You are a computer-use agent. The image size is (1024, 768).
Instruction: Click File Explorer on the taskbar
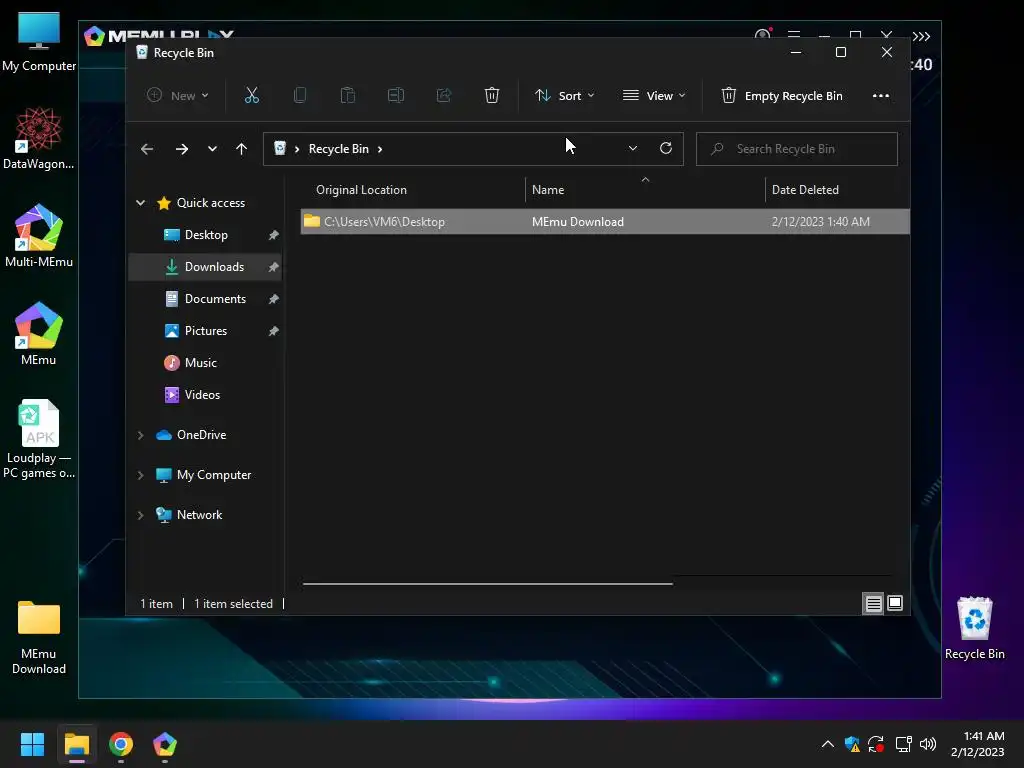tap(76, 744)
